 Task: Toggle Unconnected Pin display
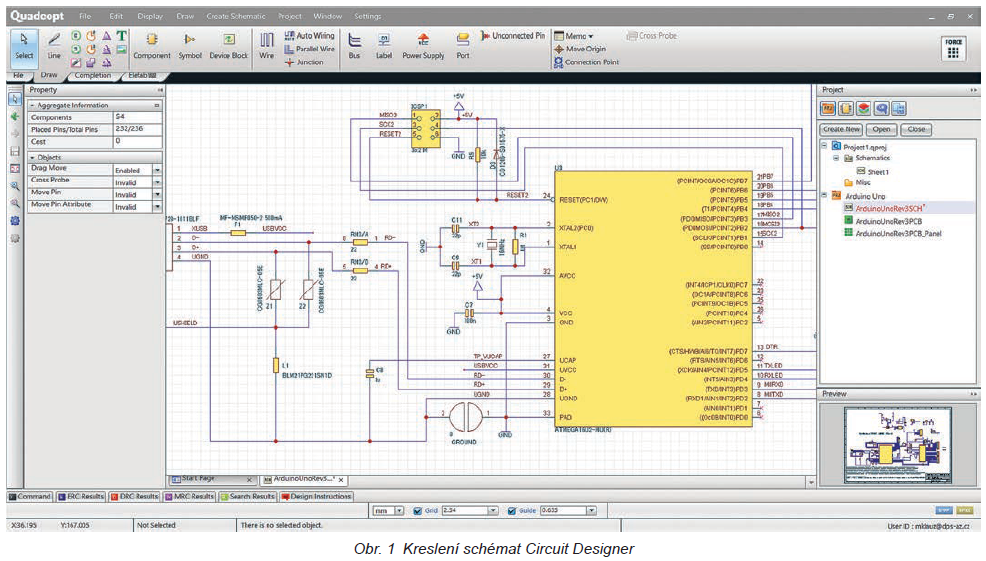[512, 36]
